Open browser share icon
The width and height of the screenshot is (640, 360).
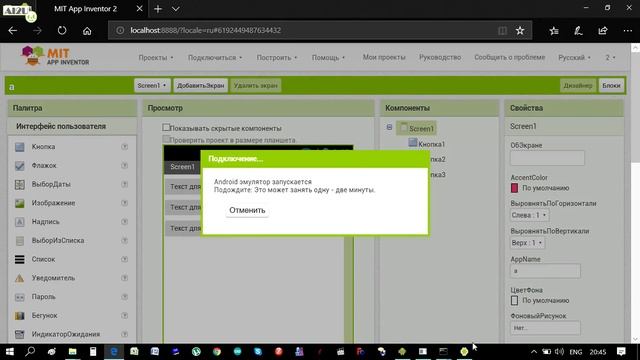[x=603, y=31]
